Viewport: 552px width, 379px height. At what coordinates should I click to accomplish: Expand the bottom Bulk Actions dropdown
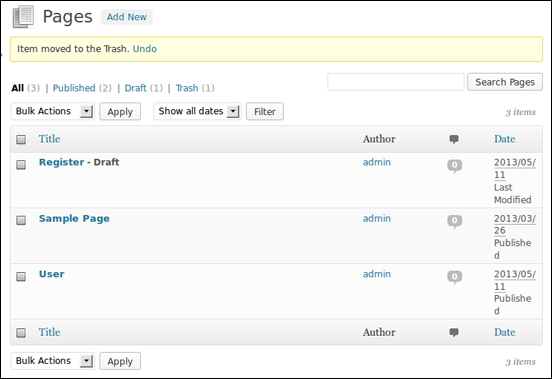click(53, 361)
